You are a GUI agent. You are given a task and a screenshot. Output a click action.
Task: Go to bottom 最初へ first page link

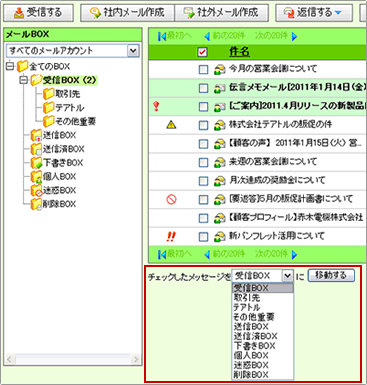(175, 254)
